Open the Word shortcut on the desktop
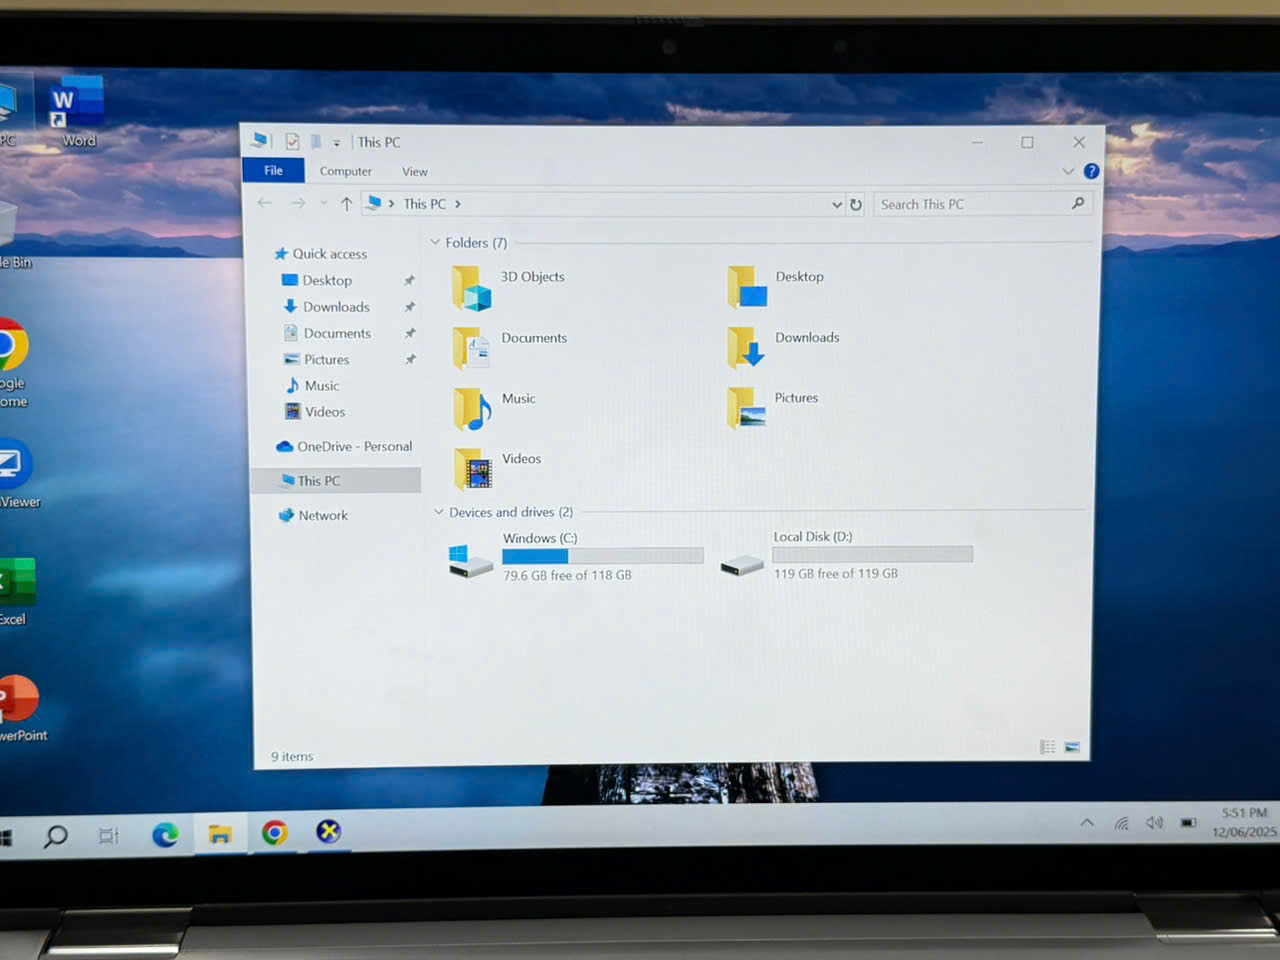This screenshot has width=1280, height=960. coord(77,112)
